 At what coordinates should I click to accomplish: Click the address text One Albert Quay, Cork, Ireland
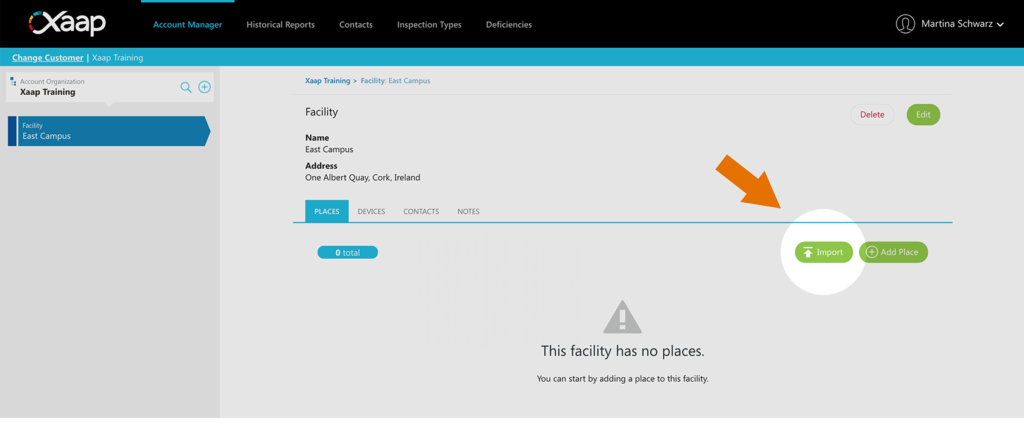[x=362, y=177]
